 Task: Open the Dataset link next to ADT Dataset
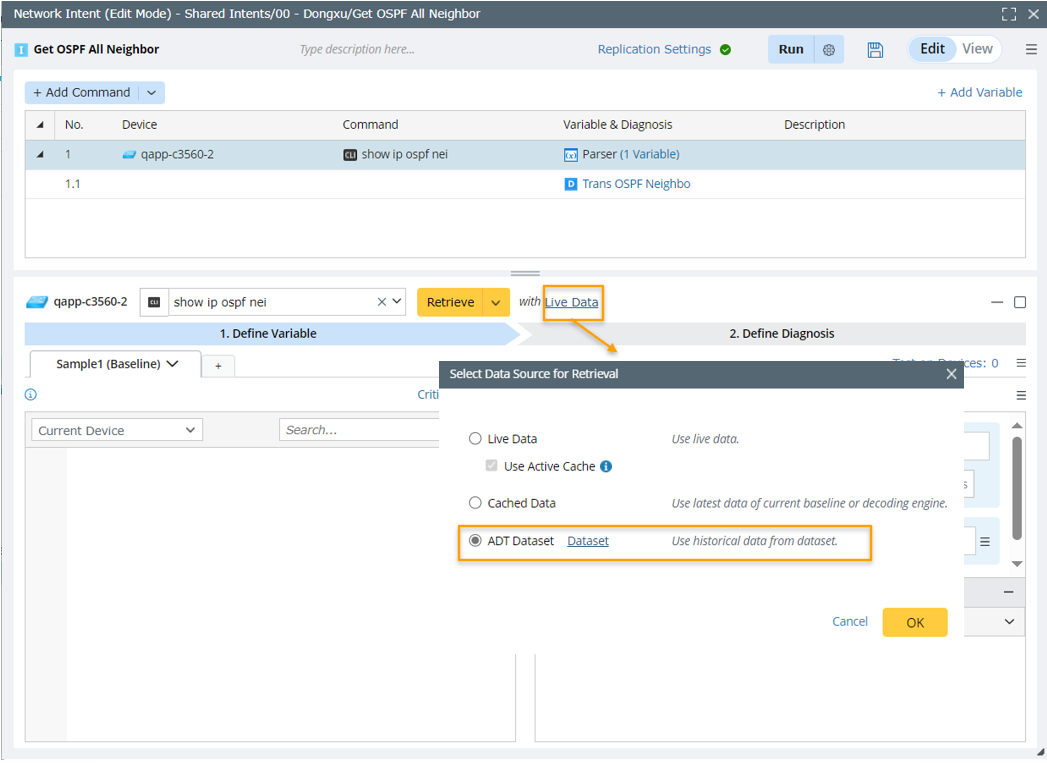tap(587, 541)
